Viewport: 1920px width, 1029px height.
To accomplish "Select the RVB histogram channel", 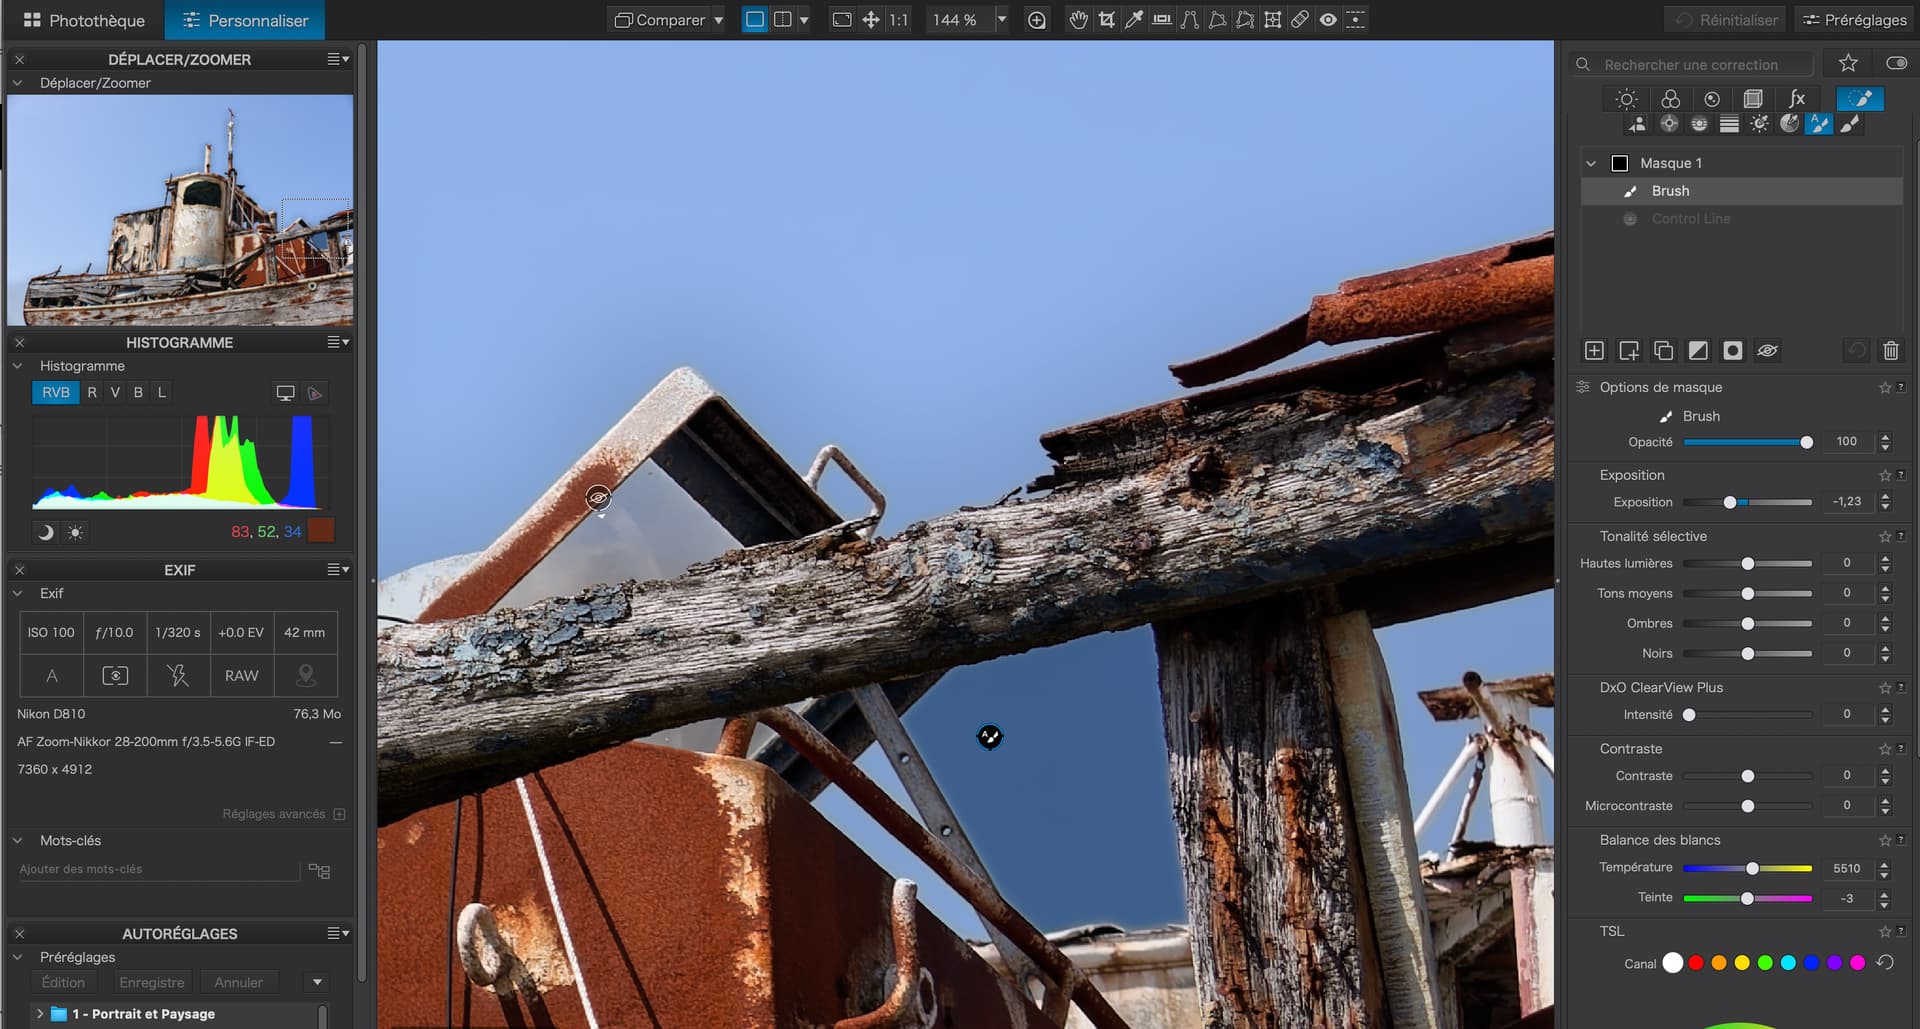I will (56, 393).
